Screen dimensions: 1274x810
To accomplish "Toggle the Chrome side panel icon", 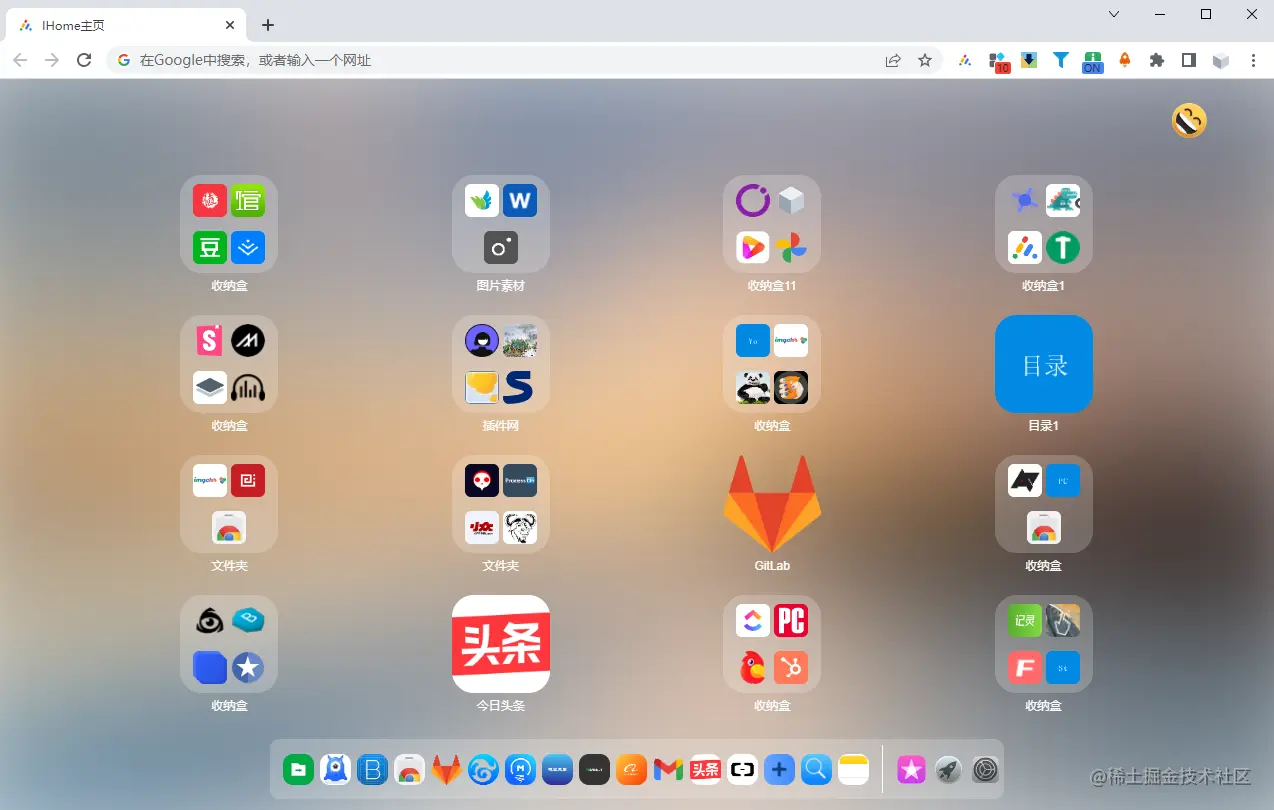I will tap(1189, 60).
